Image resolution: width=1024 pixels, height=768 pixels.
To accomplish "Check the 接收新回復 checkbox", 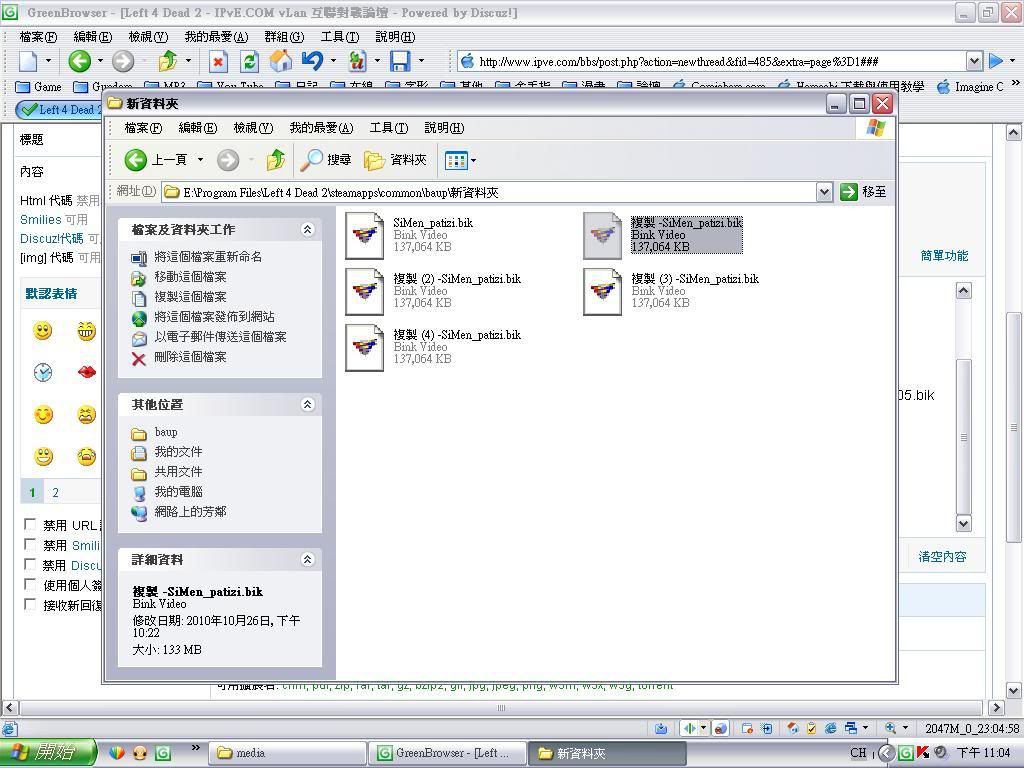I will (x=30, y=604).
